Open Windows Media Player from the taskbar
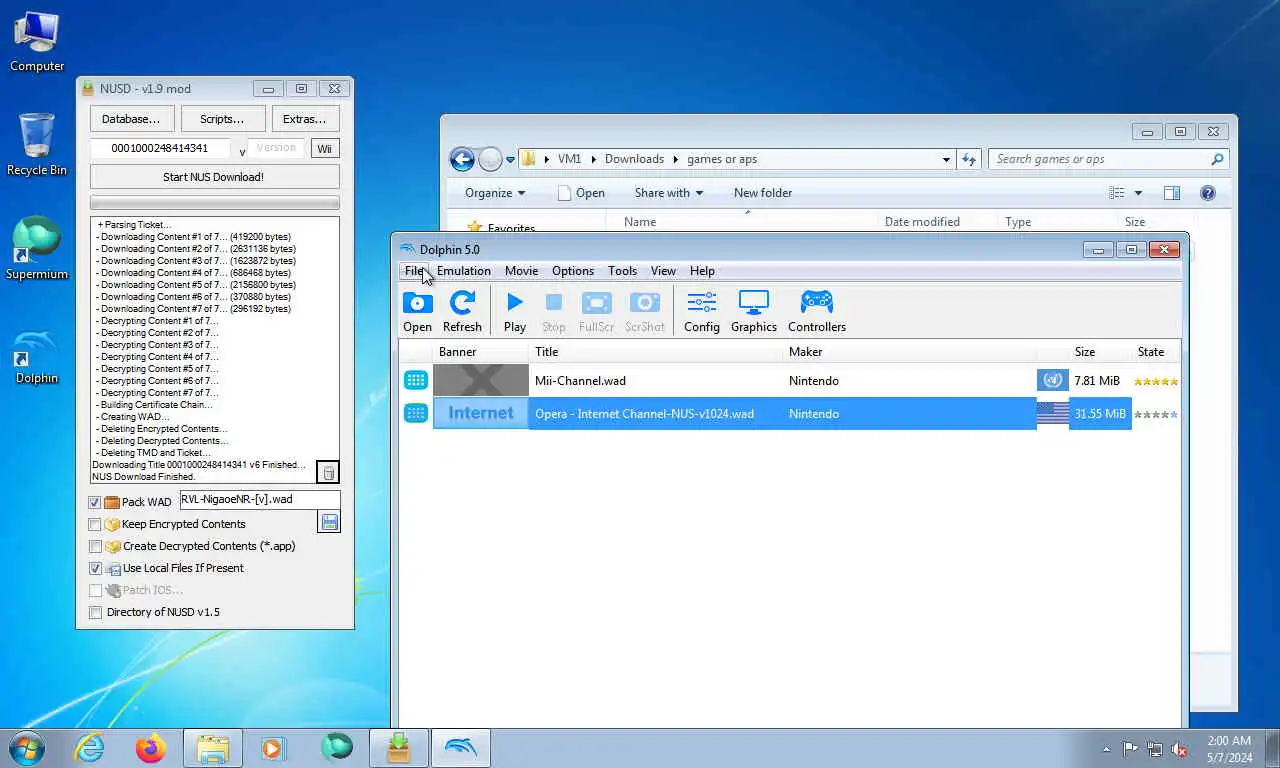Image resolution: width=1280 pixels, height=768 pixels. pyautogui.click(x=273, y=748)
